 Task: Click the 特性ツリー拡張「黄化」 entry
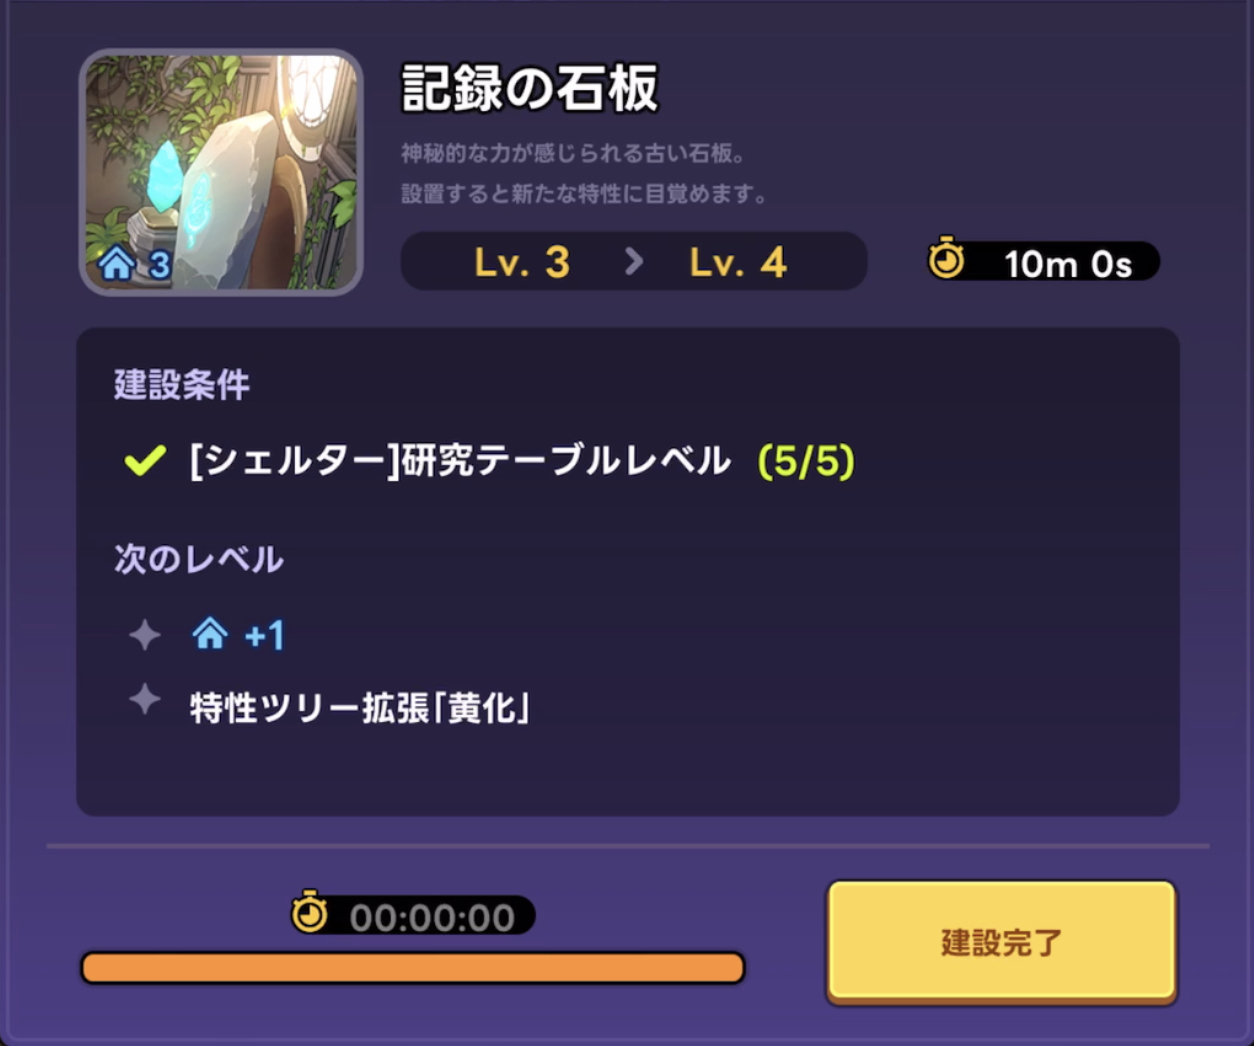(x=360, y=708)
